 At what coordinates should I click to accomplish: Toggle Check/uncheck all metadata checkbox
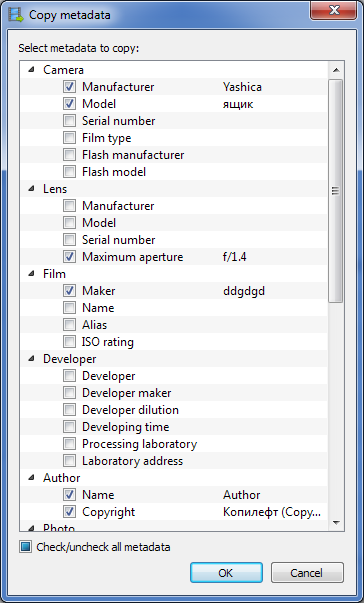coord(26,547)
